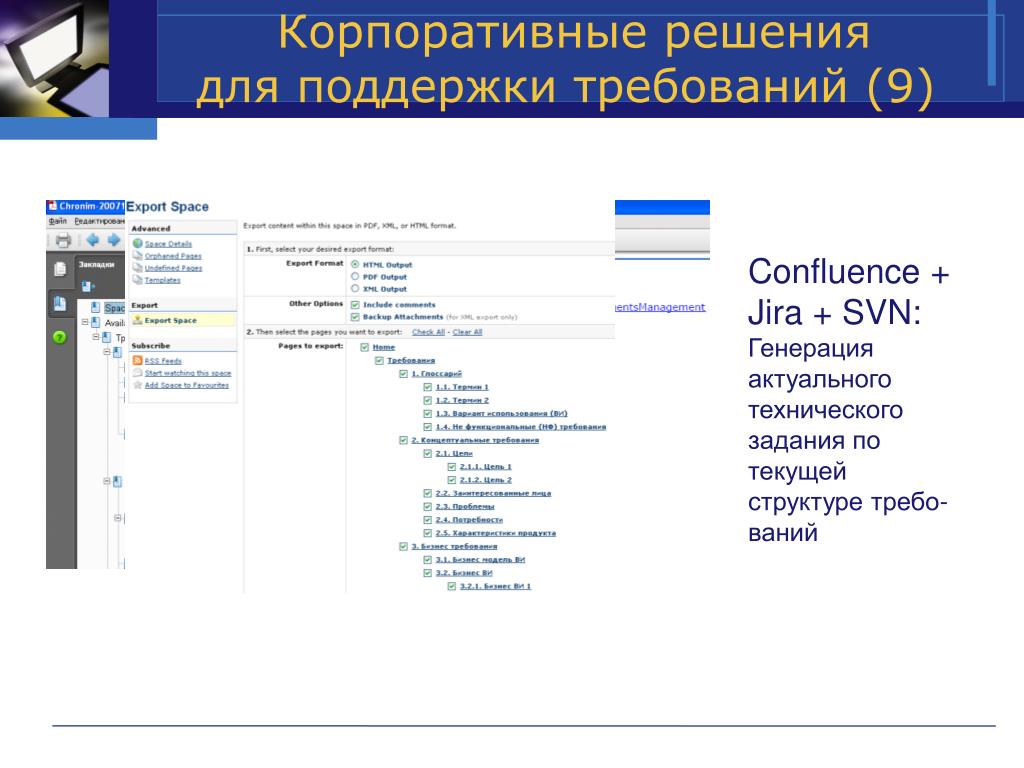Image resolution: width=1024 pixels, height=768 pixels.
Task: Open the RSS Feeds link
Action: coord(163,360)
